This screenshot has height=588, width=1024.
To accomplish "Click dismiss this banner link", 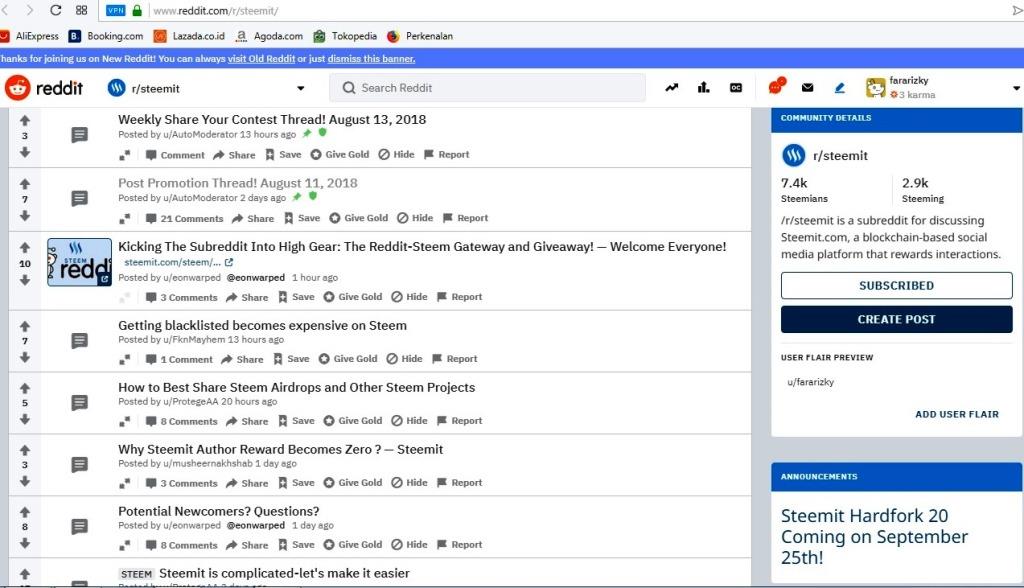I will pyautogui.click(x=371, y=59).
